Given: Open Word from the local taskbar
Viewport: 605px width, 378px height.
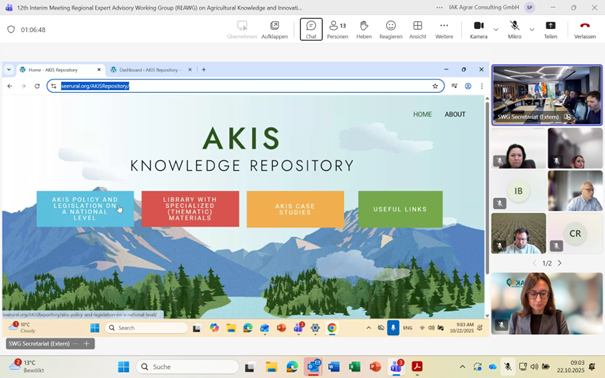Looking at the screenshot, I should click(x=334, y=366).
